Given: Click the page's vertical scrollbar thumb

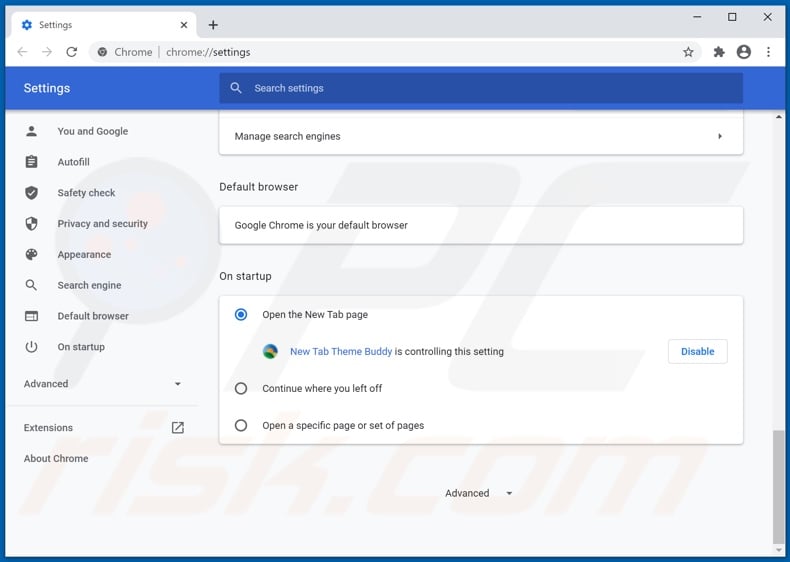Looking at the screenshot, I should pos(778,486).
